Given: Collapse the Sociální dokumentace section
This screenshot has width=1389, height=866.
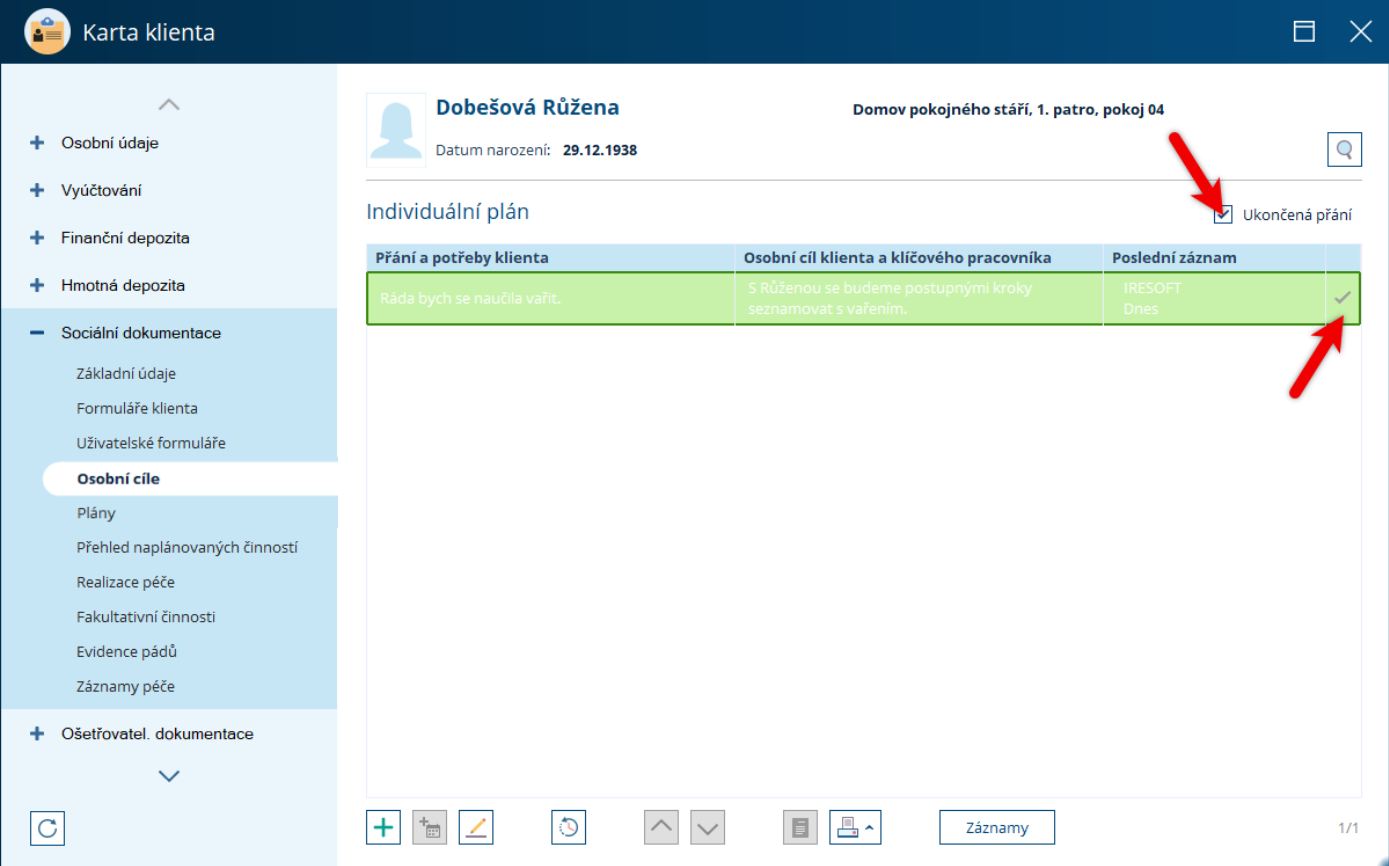Looking at the screenshot, I should pyautogui.click(x=38, y=333).
